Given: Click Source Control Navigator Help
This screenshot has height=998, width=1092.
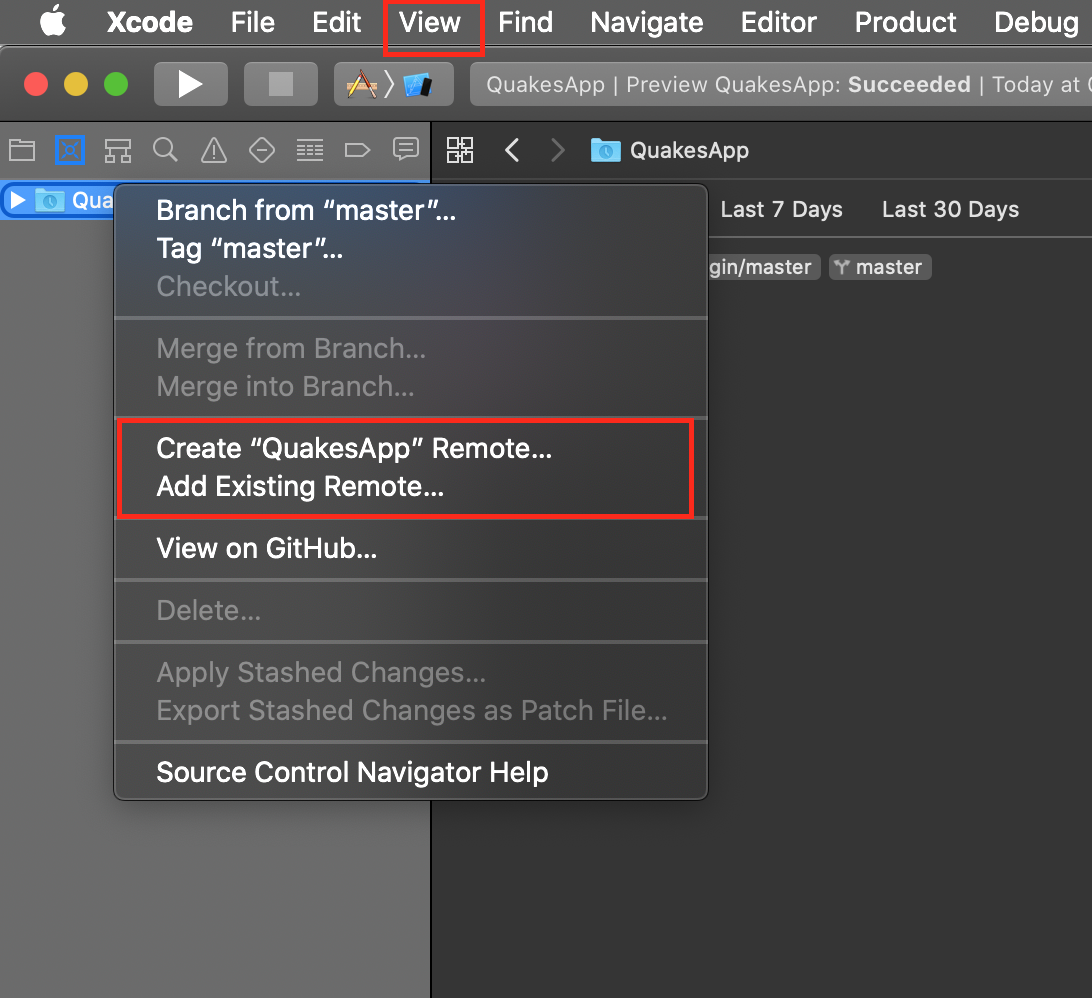Looking at the screenshot, I should point(352,771).
